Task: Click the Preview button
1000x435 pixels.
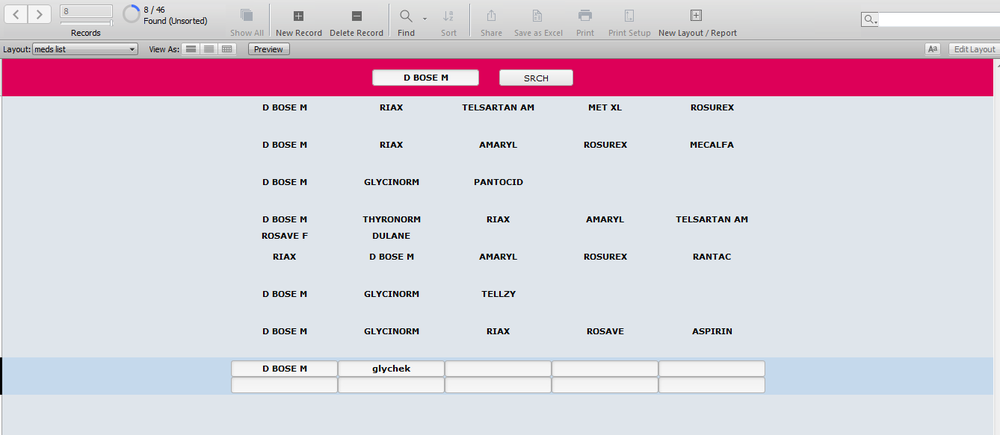Action: pos(268,49)
